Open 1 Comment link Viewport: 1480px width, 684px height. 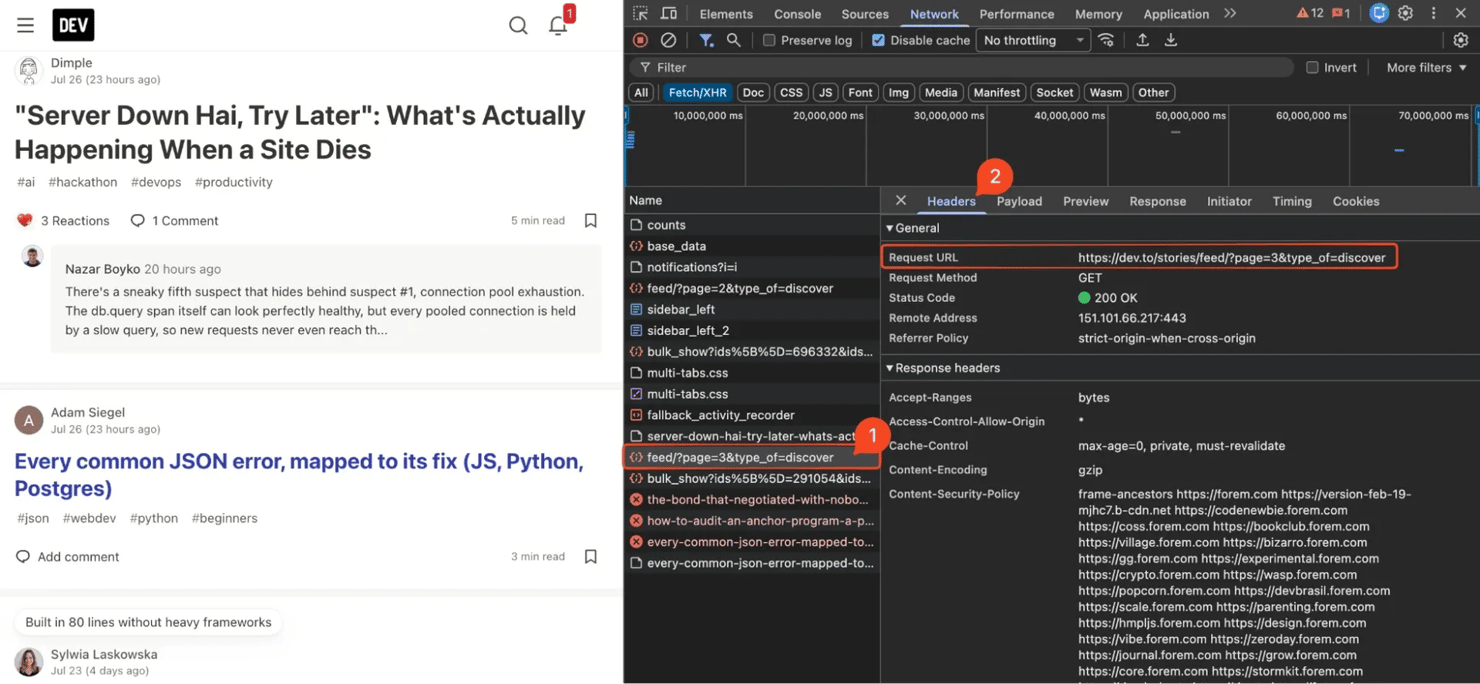tap(174, 220)
